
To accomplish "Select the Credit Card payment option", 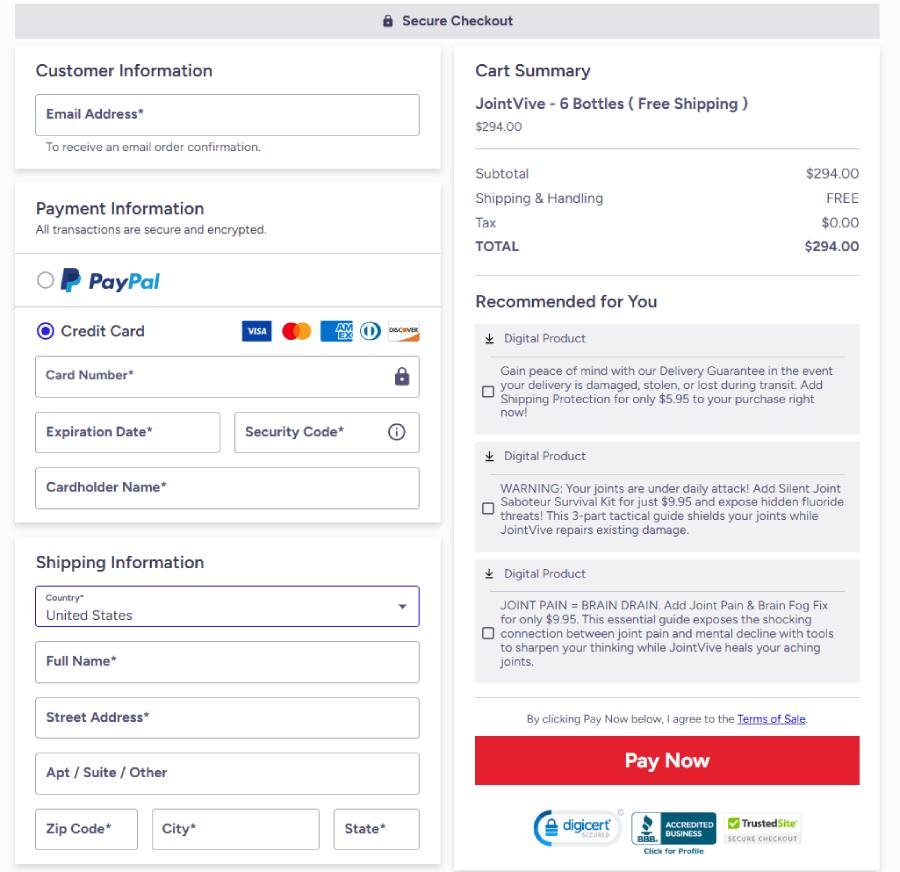I will [x=45, y=331].
